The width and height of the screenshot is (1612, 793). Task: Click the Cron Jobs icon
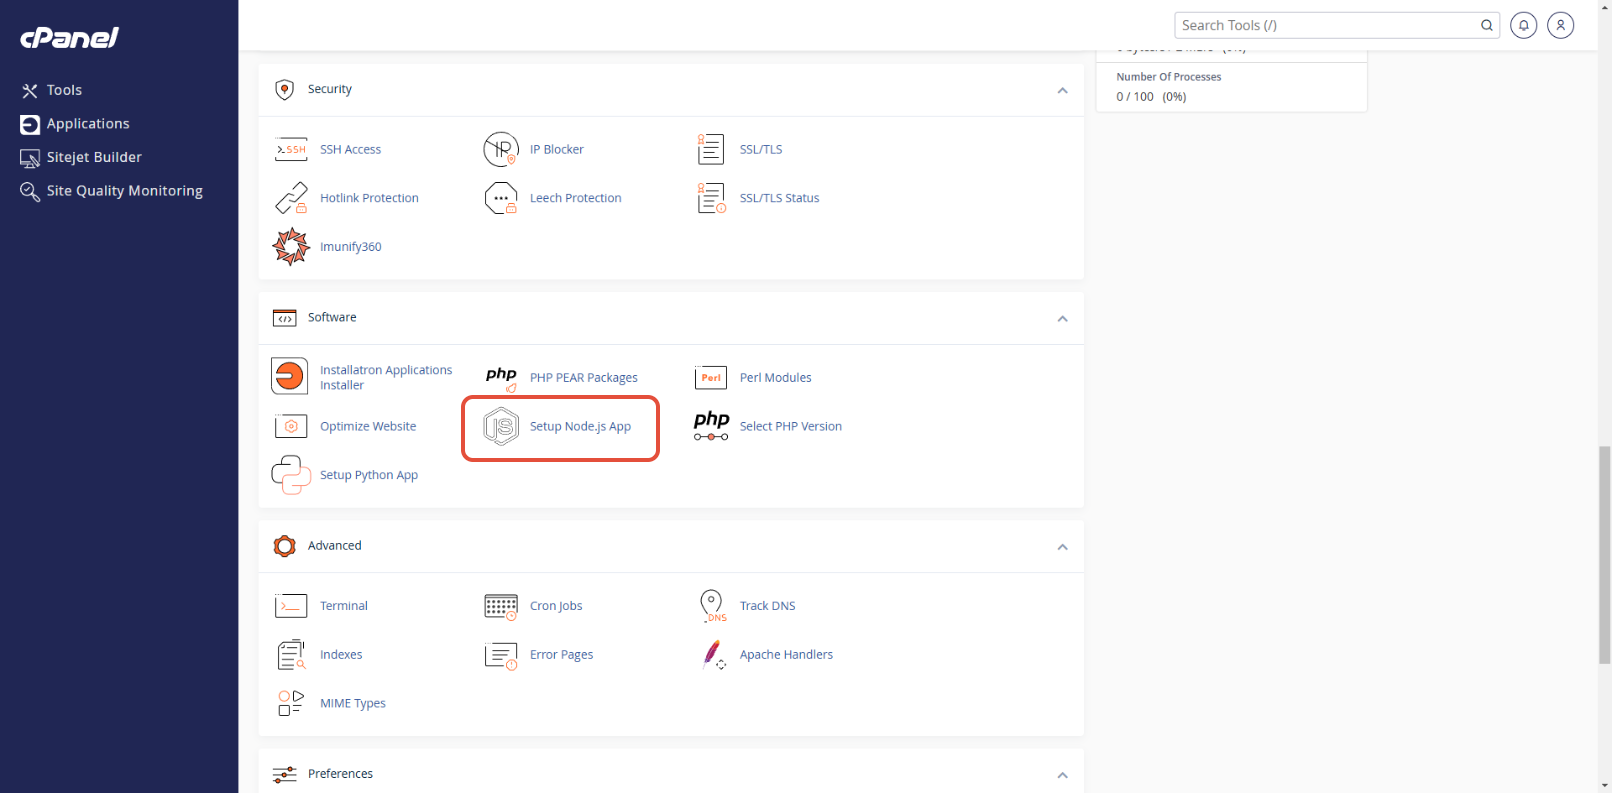pos(501,606)
